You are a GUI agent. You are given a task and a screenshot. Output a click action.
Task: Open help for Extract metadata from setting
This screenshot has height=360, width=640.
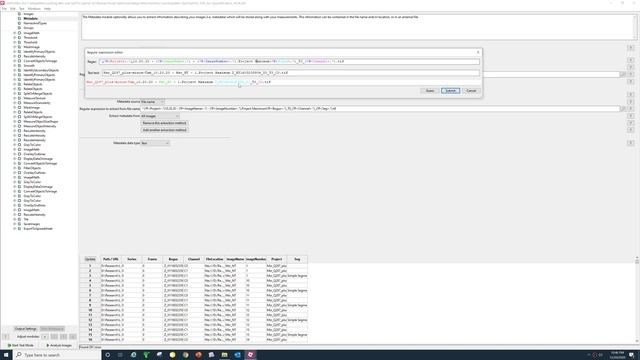coord(631,116)
